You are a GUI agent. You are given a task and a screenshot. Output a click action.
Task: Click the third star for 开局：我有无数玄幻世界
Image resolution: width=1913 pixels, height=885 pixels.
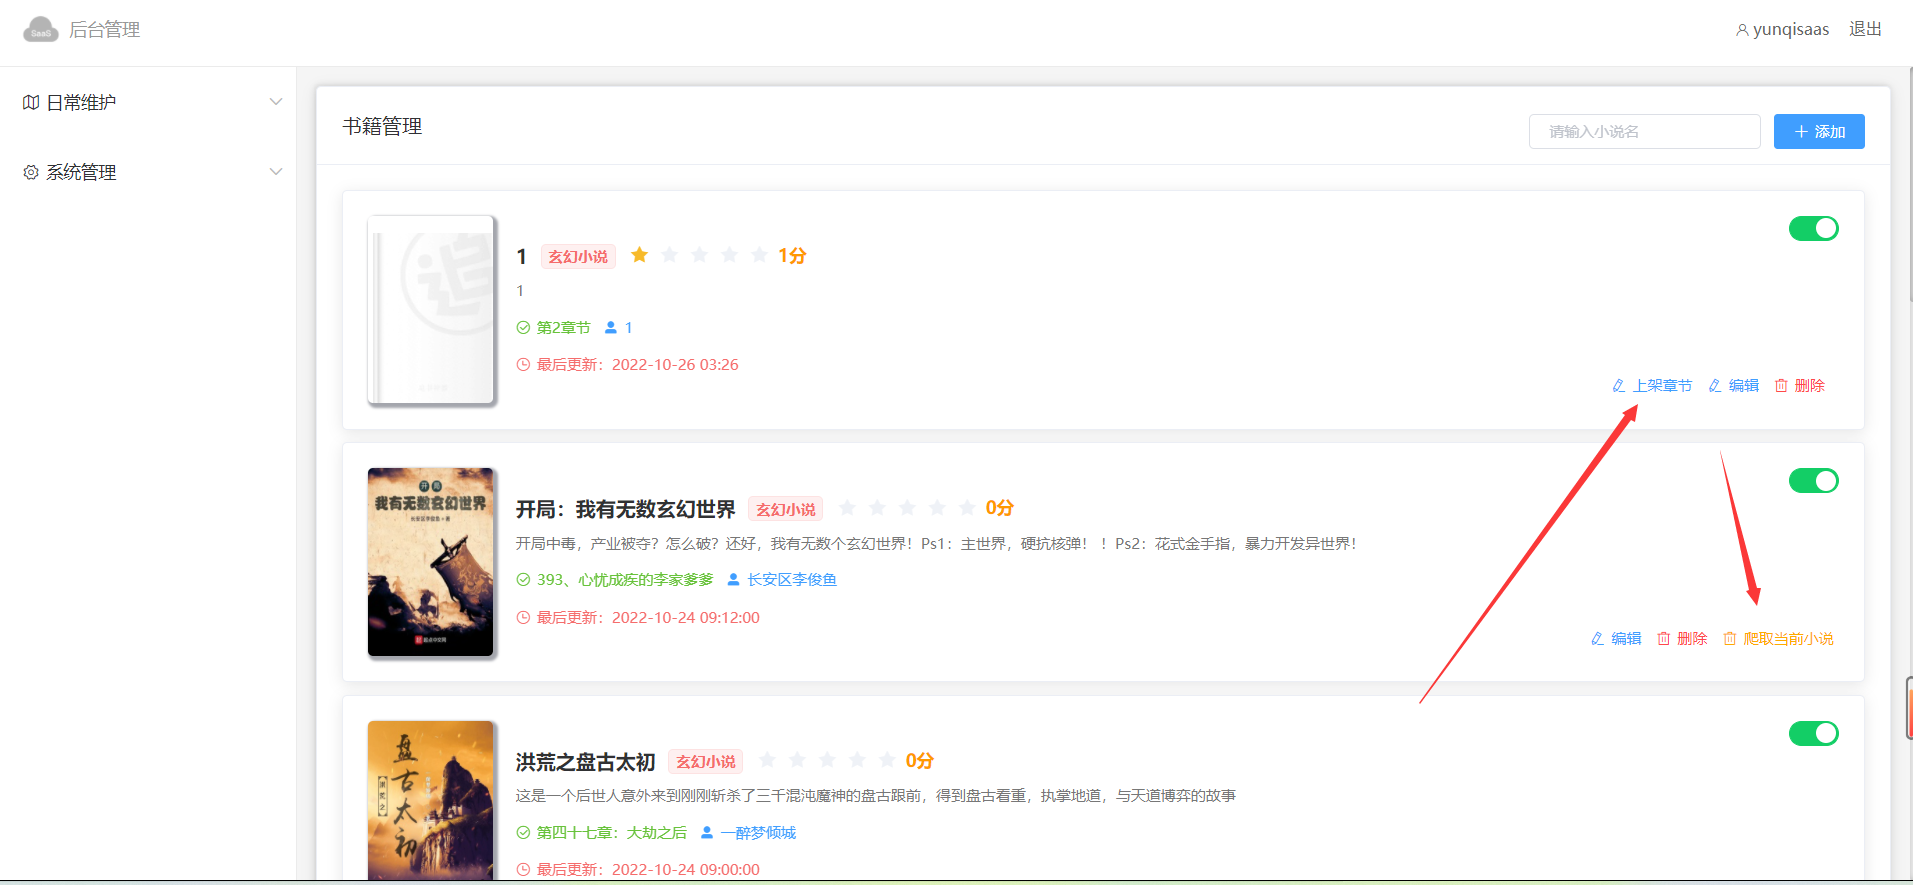907,508
